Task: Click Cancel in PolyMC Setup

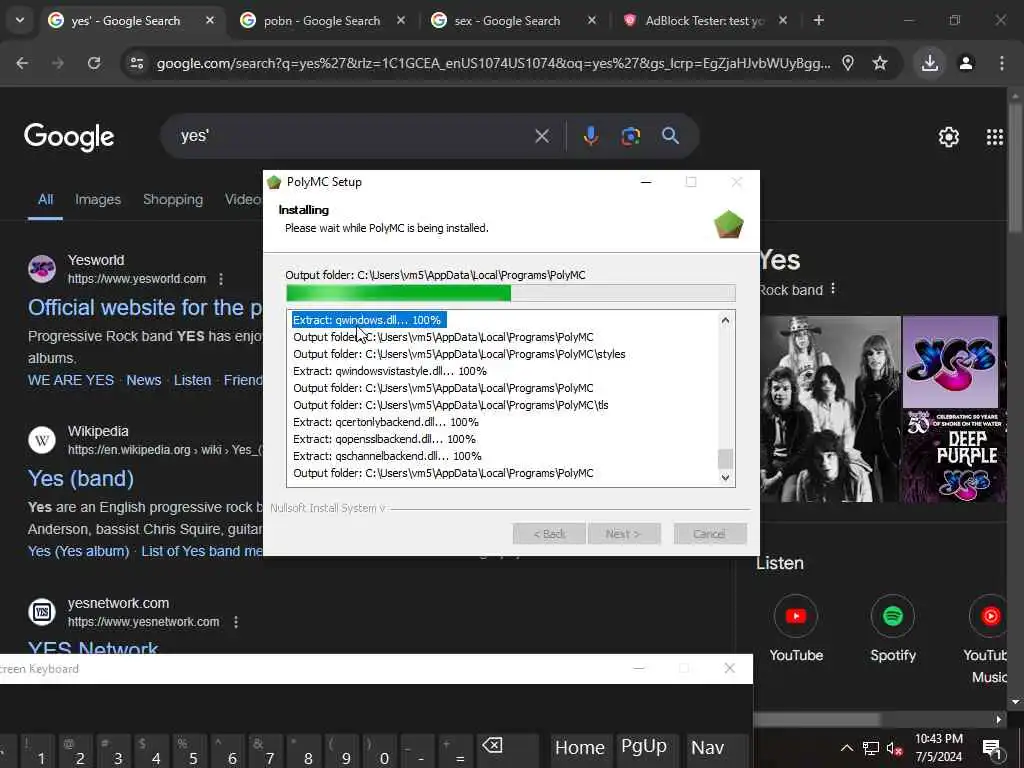Action: pyautogui.click(x=710, y=534)
